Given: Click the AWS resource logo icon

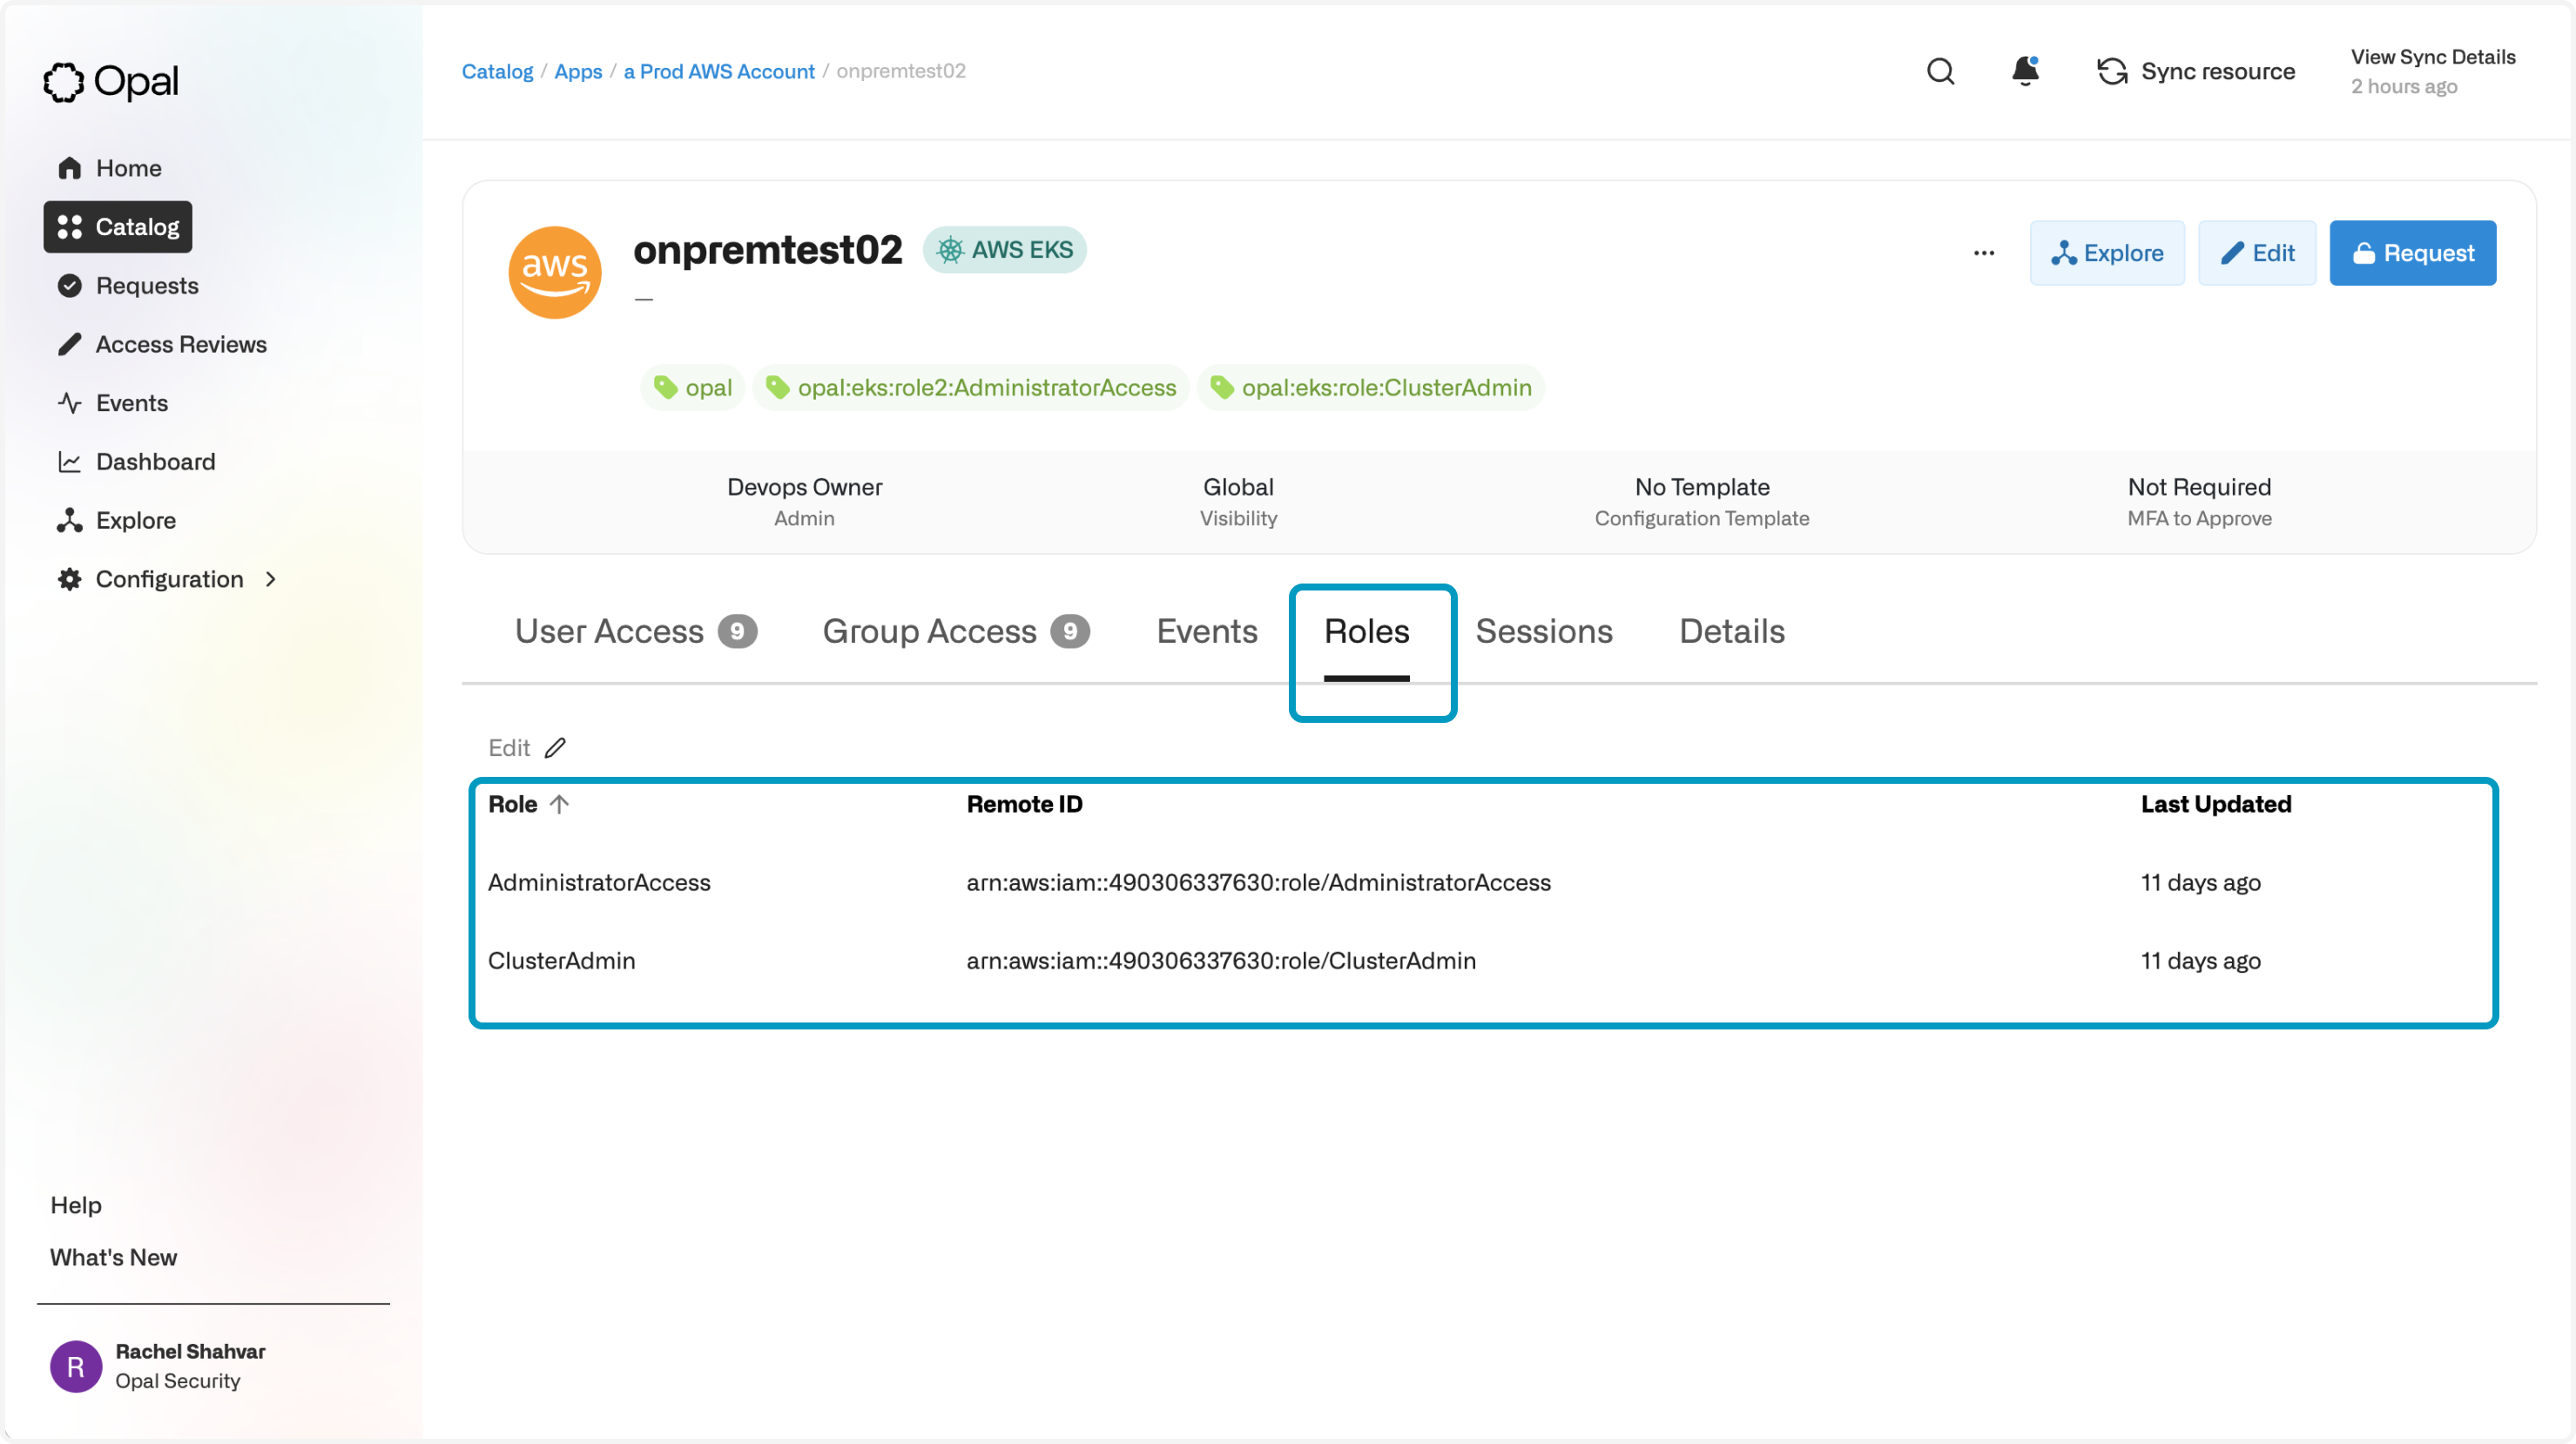Looking at the screenshot, I should pyautogui.click(x=555, y=272).
